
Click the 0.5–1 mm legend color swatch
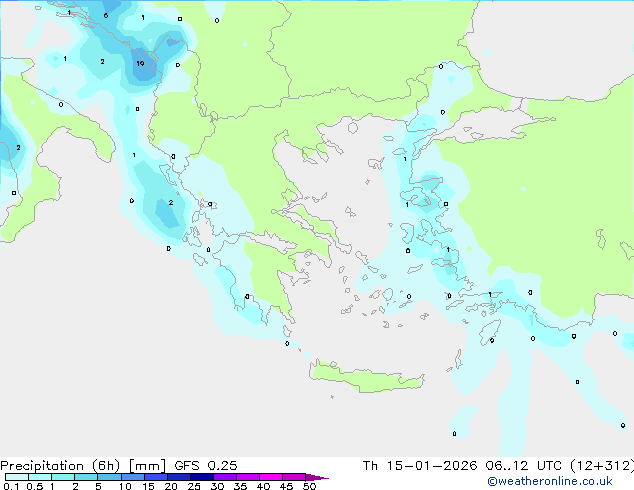pos(40,477)
